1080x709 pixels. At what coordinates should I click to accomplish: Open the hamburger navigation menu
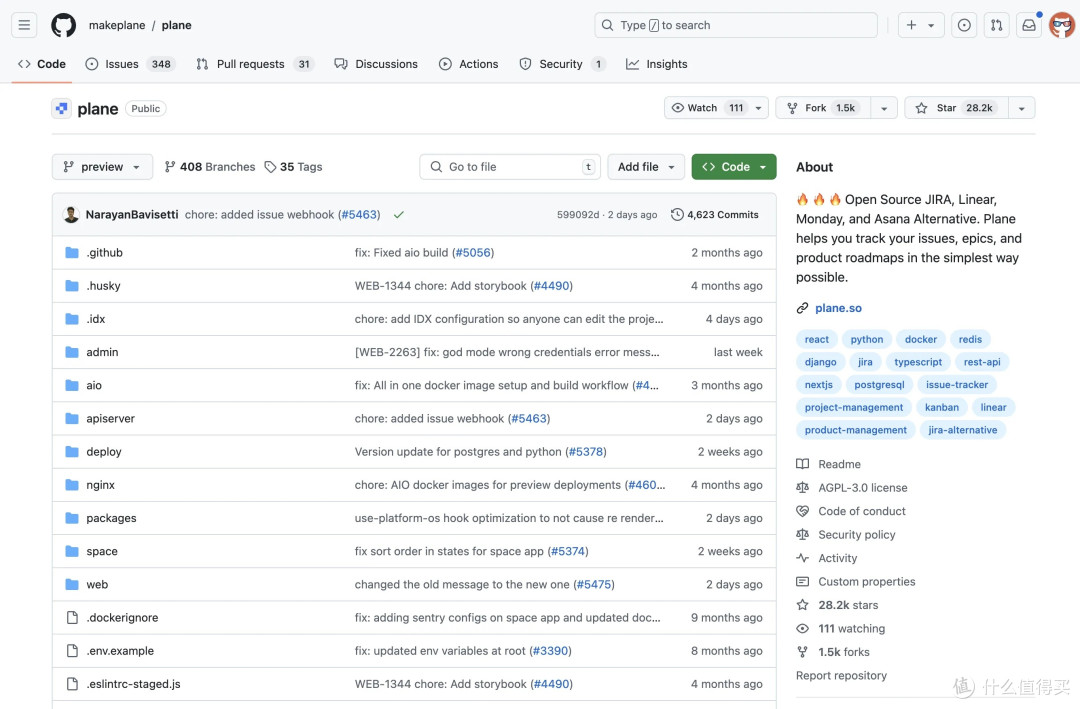coord(24,25)
